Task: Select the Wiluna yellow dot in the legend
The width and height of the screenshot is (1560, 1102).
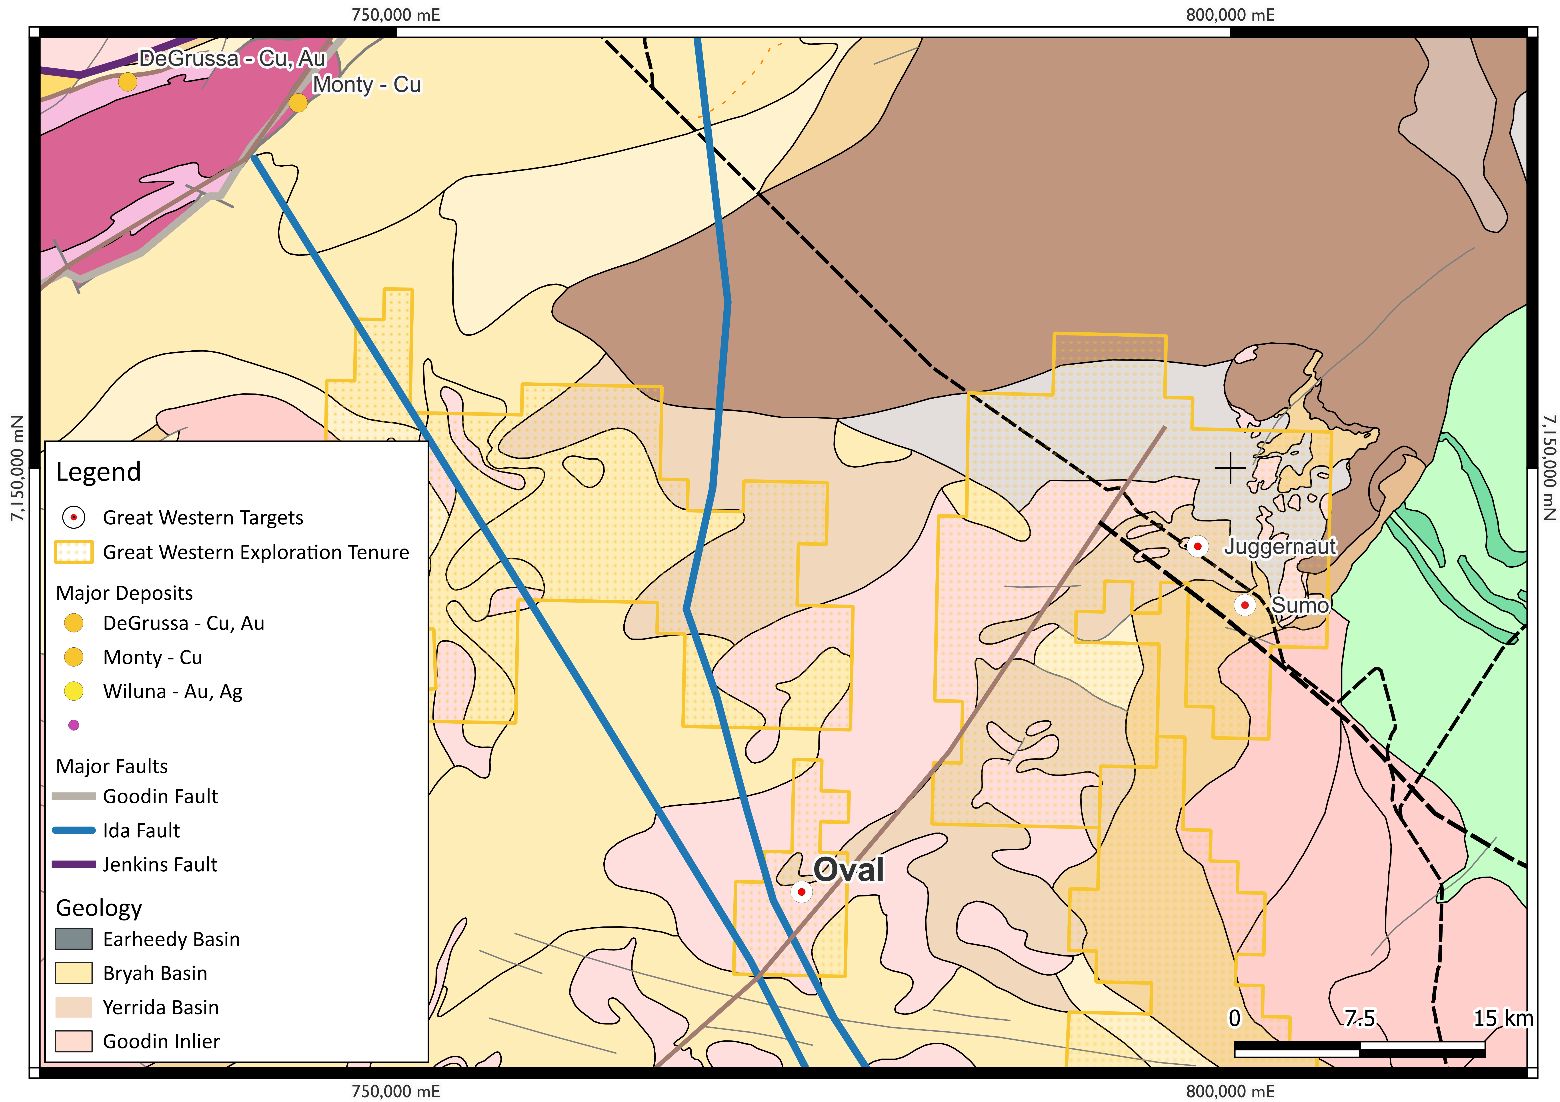Action: 73,691
